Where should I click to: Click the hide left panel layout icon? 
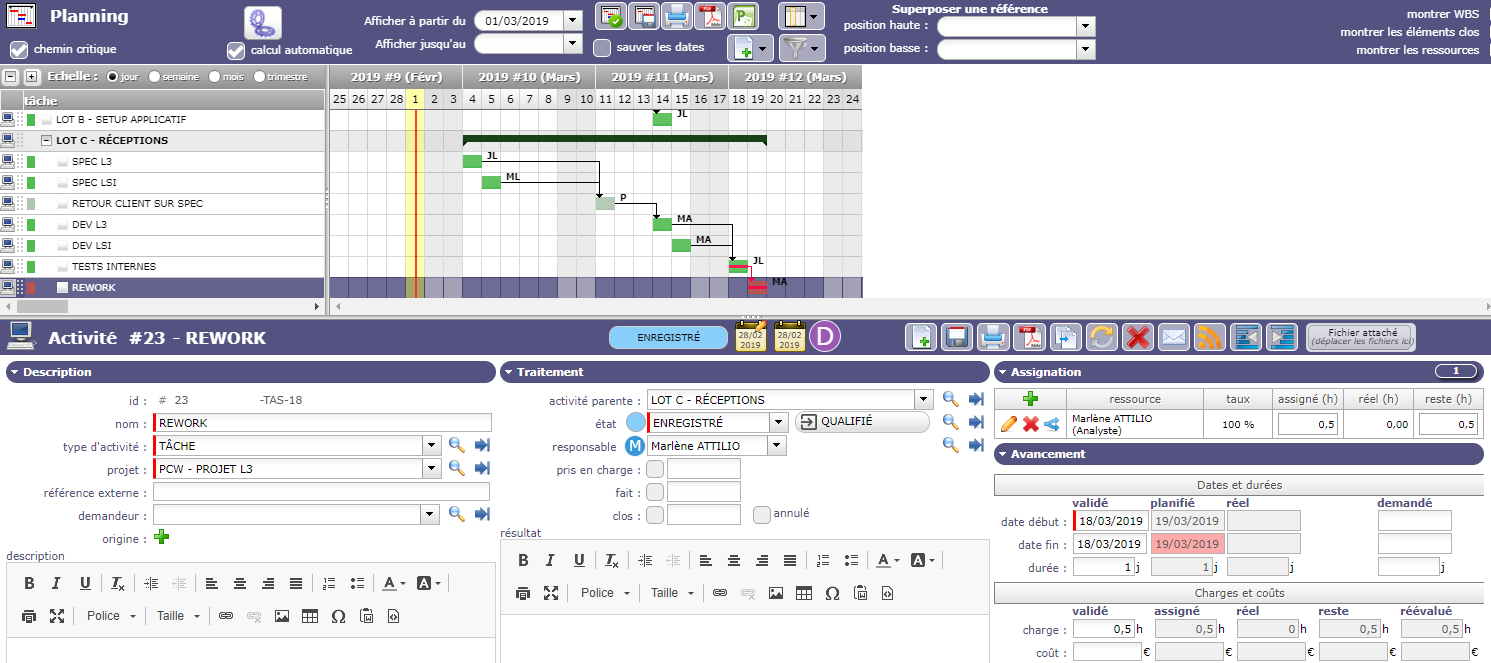pyautogui.click(x=1246, y=337)
